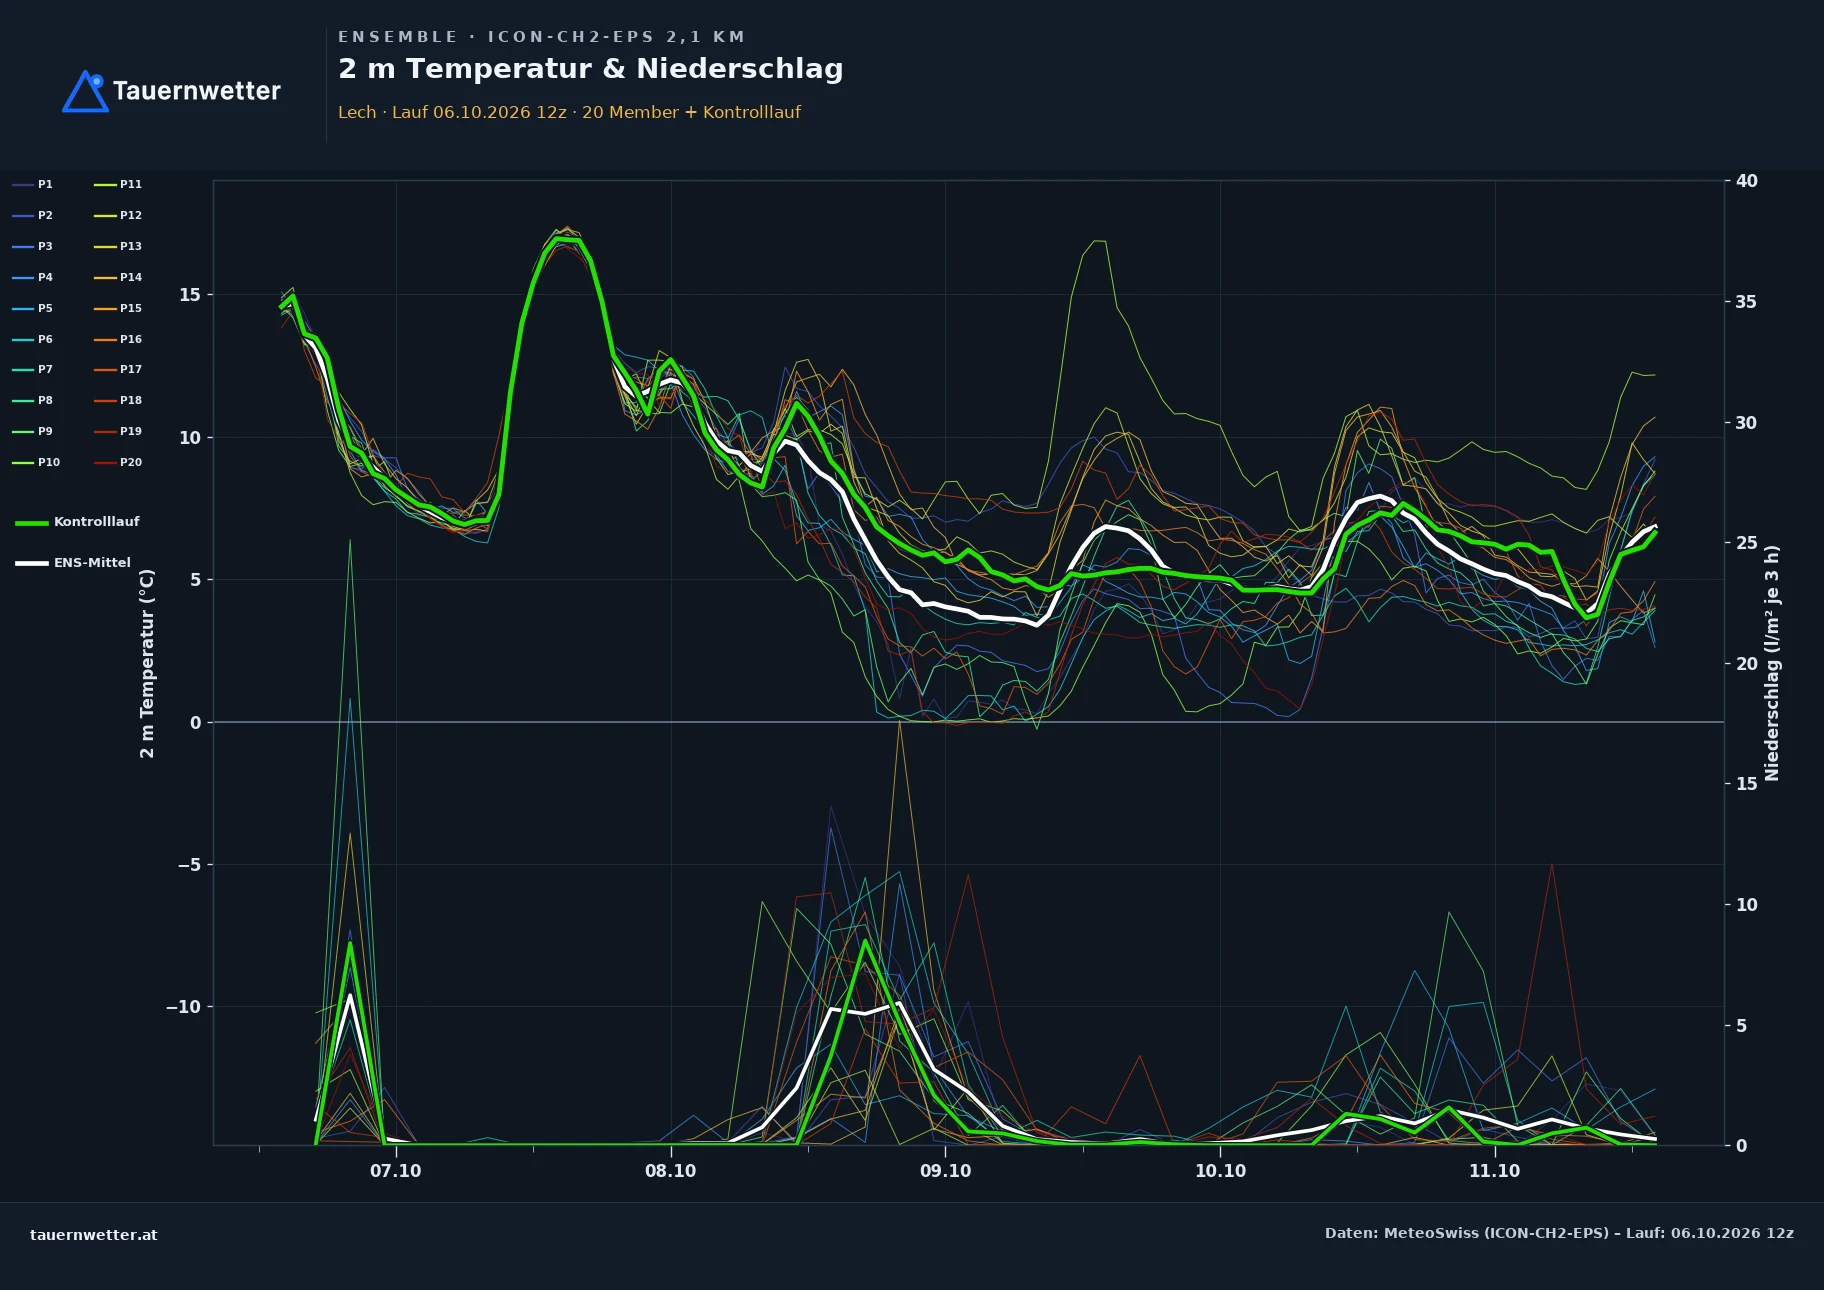Screen dimensions: 1824x1290
Task: Click the Tauernwetter brand name text
Action: pos(196,91)
